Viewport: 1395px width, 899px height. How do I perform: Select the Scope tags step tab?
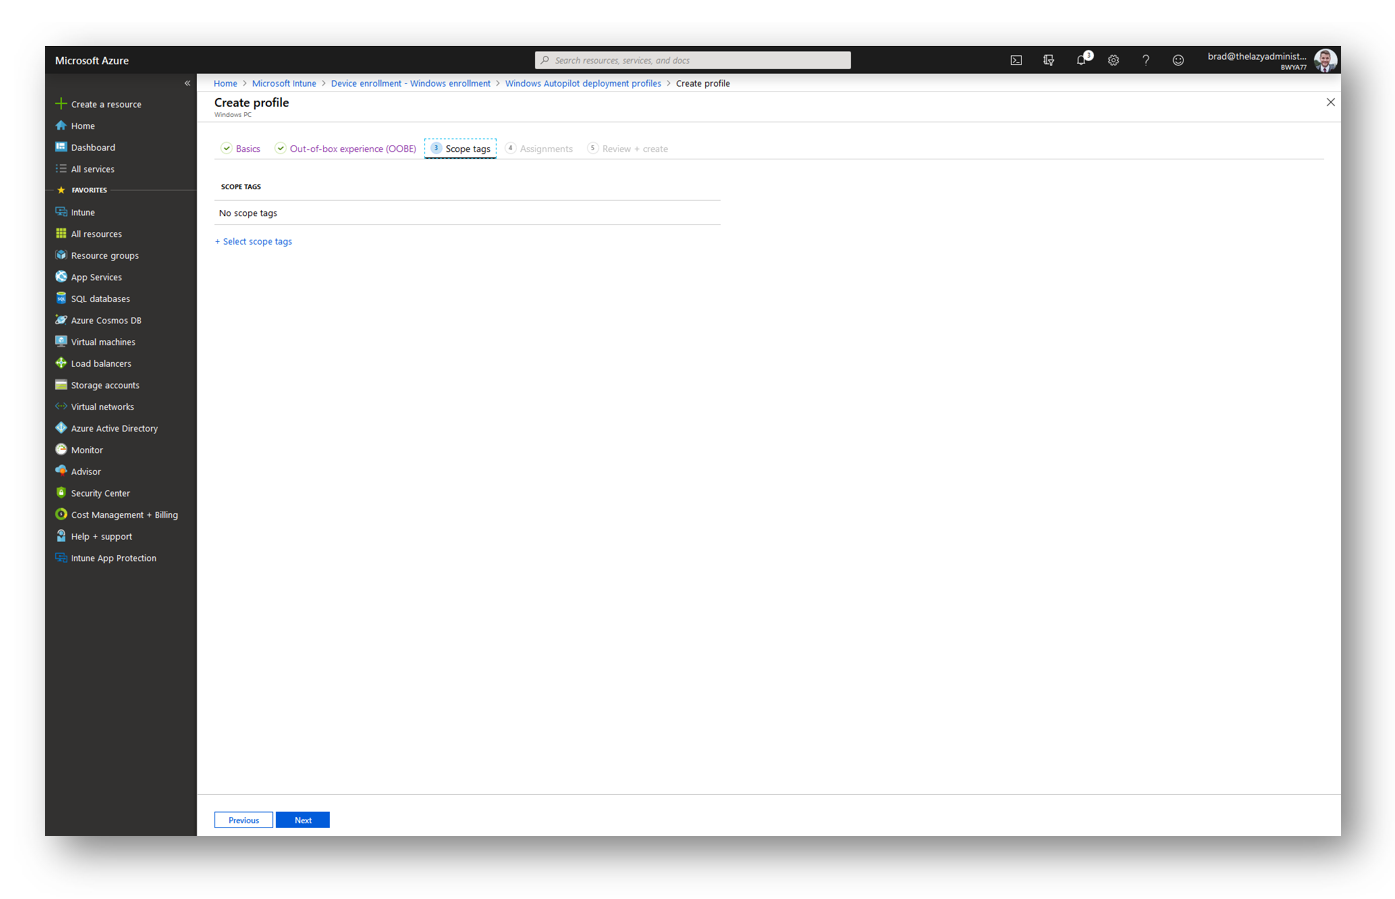click(x=461, y=149)
